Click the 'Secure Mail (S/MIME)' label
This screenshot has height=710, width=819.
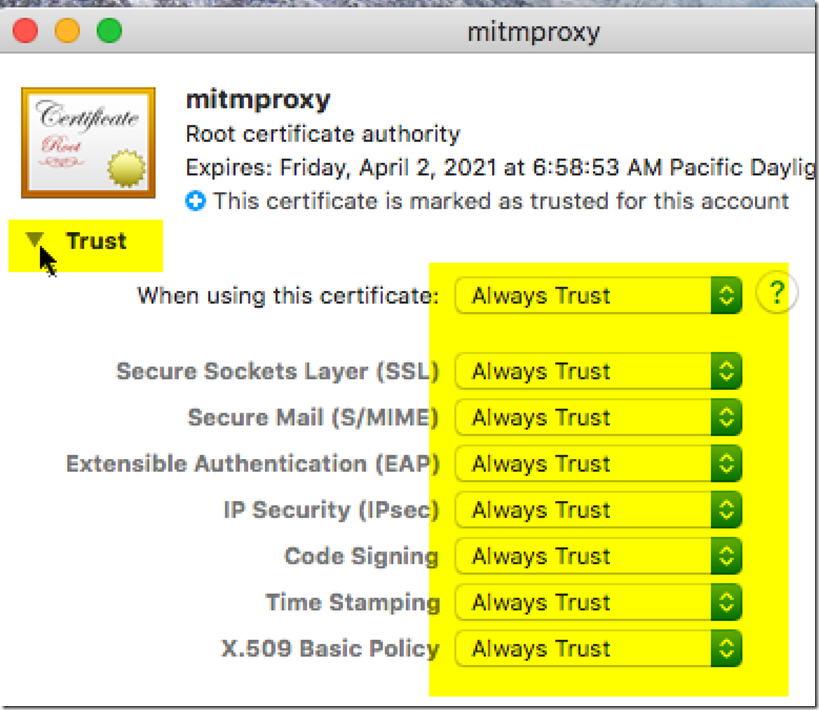click(313, 417)
